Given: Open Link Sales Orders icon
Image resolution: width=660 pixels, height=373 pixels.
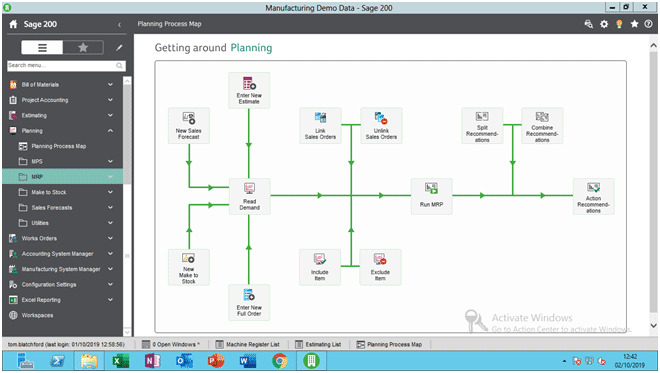Looking at the screenshot, I should pyautogui.click(x=320, y=125).
